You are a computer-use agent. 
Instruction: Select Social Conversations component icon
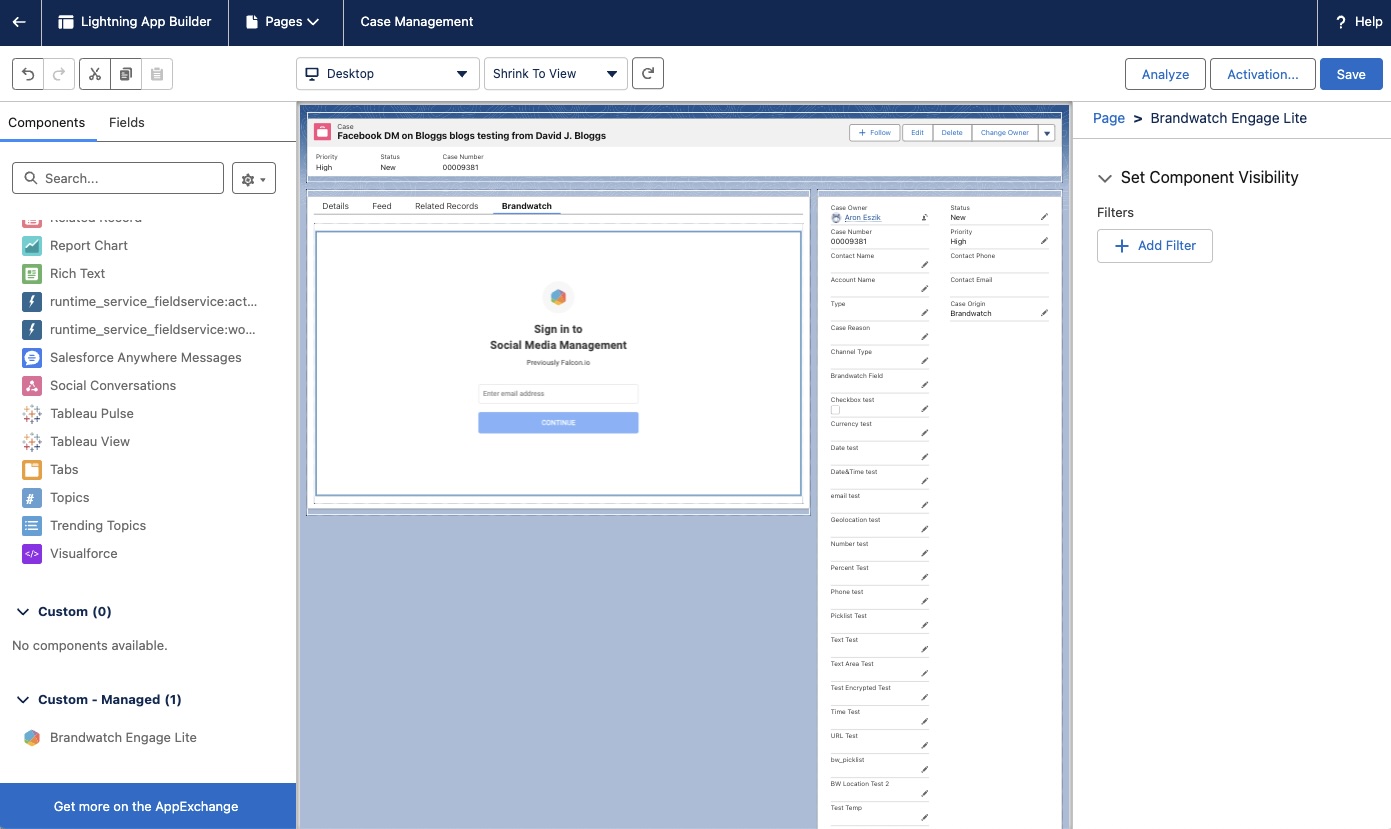tap(32, 385)
